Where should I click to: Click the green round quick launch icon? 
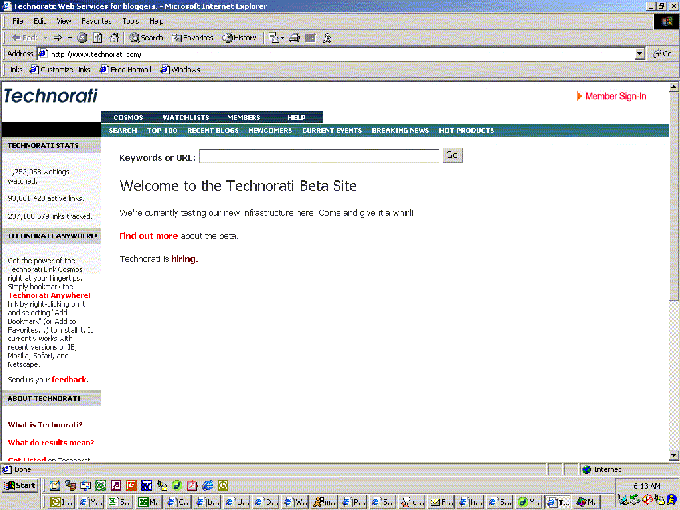pos(177,485)
